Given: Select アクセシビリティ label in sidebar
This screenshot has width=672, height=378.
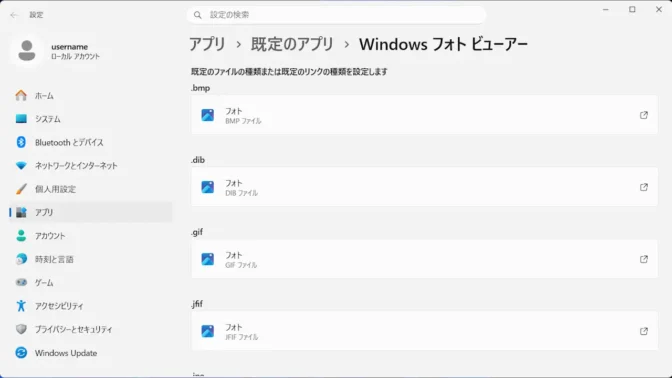Looking at the screenshot, I should 59,306.
